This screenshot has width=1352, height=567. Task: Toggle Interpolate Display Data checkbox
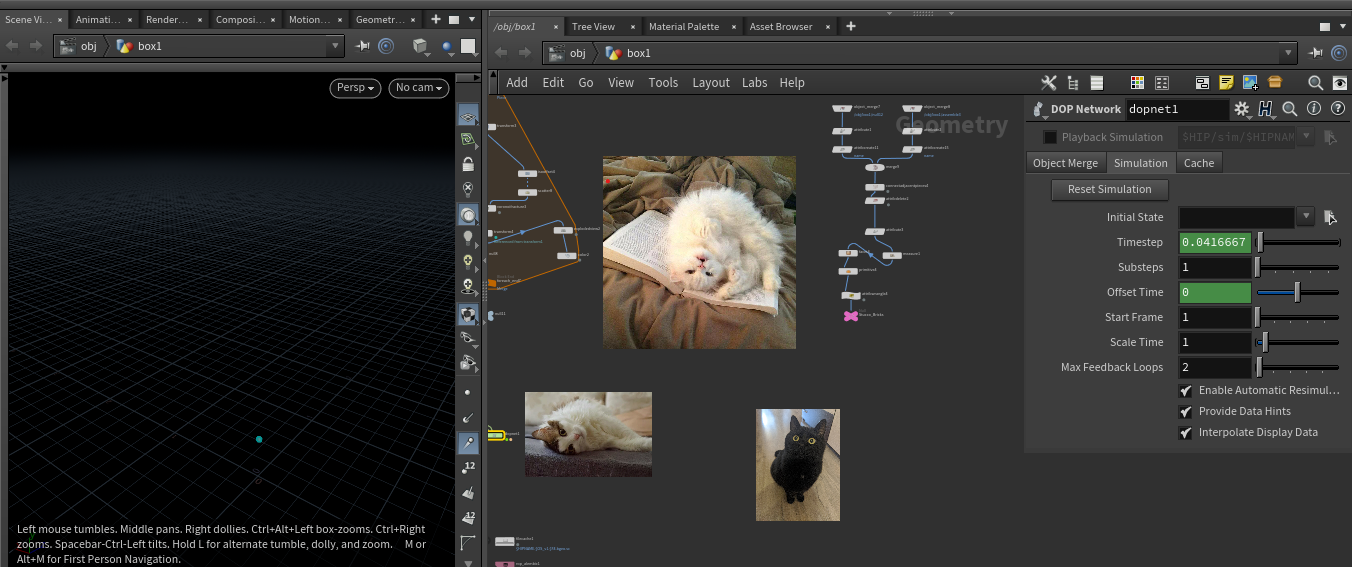coord(1186,433)
